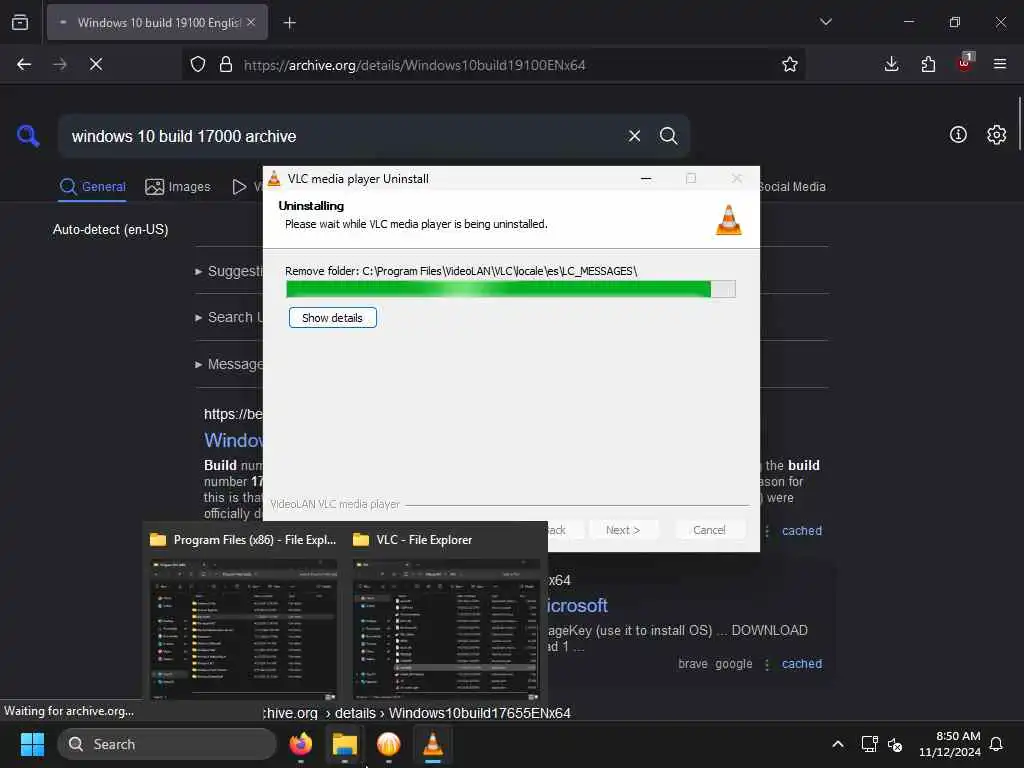Click the tracking protection shield icon

coord(198,64)
